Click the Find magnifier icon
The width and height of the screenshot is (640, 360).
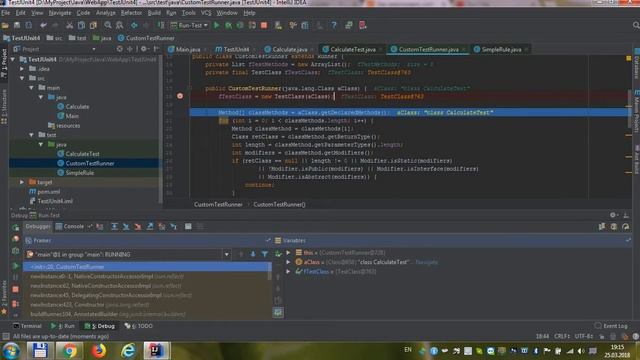108,25
